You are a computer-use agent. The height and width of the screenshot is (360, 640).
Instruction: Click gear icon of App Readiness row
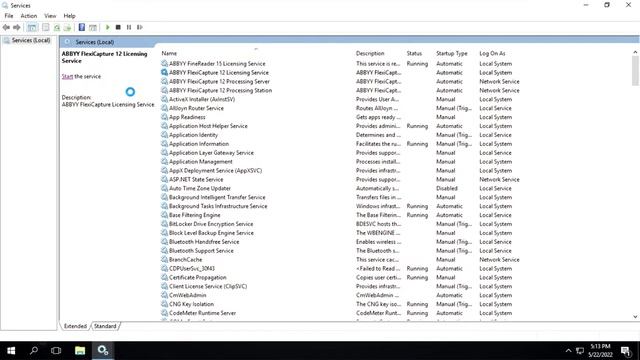pyautogui.click(x=164, y=117)
